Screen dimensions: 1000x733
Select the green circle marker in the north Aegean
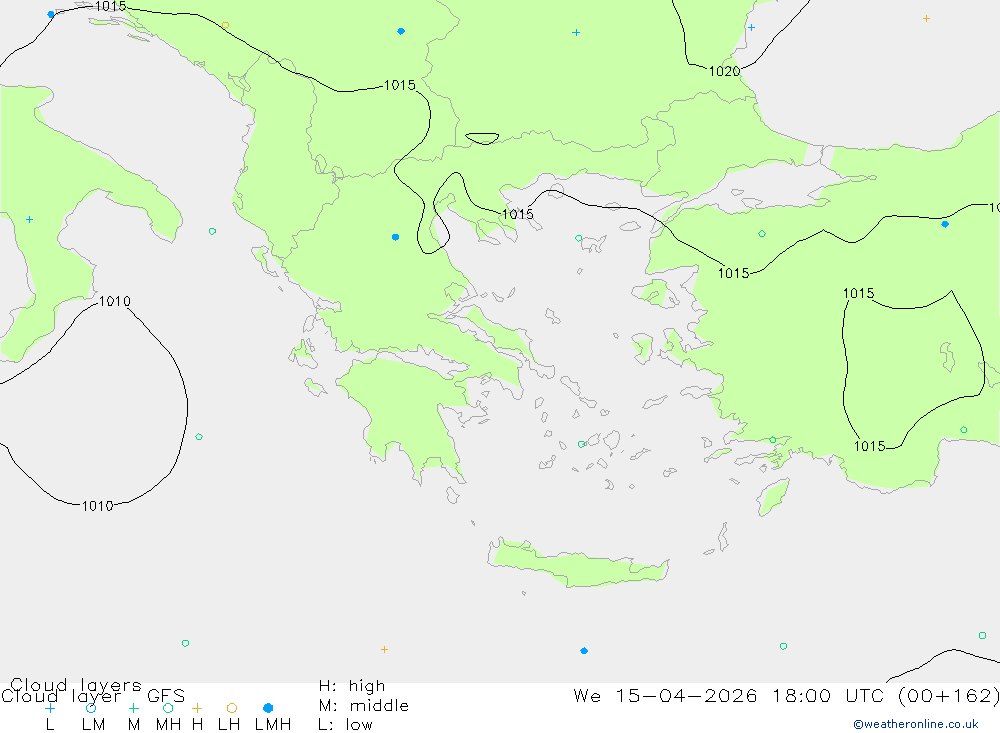point(578,238)
